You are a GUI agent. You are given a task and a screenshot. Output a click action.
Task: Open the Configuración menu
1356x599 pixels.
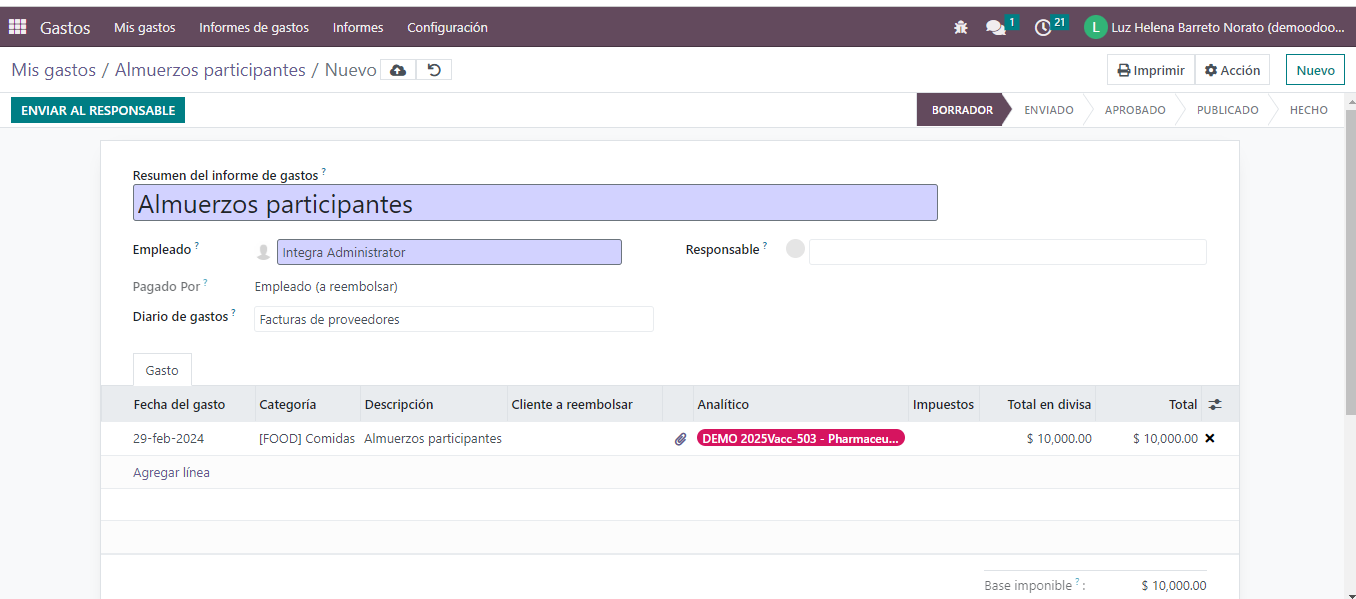click(x=447, y=28)
